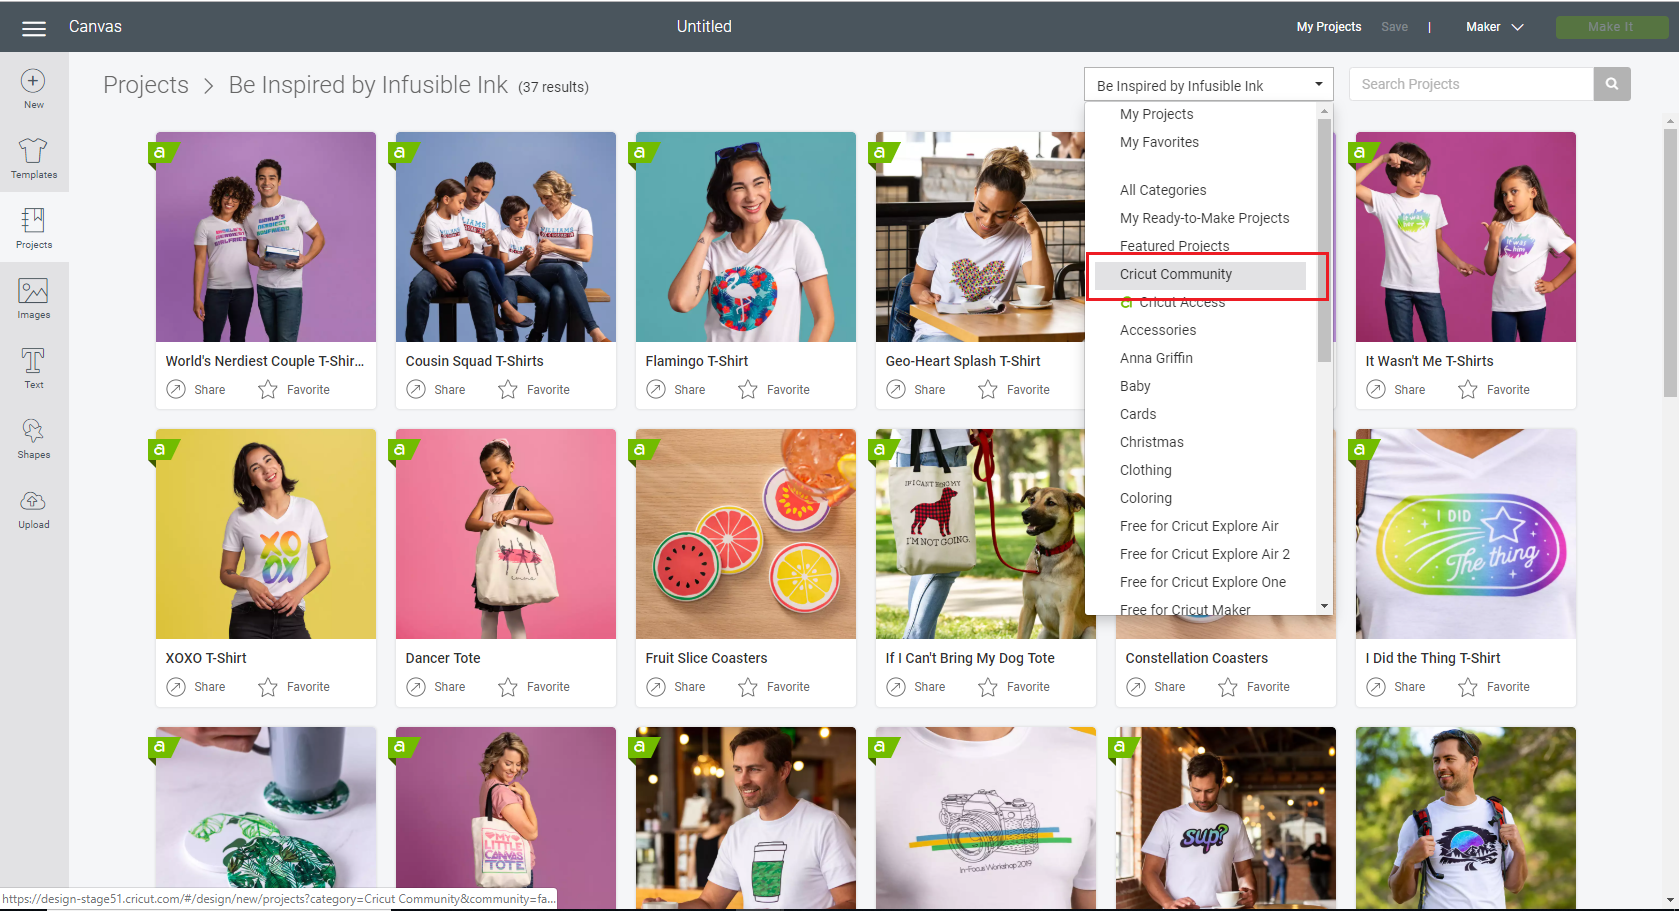This screenshot has height=911, width=1679.
Task: Select the Cards category
Action: (x=1138, y=414)
